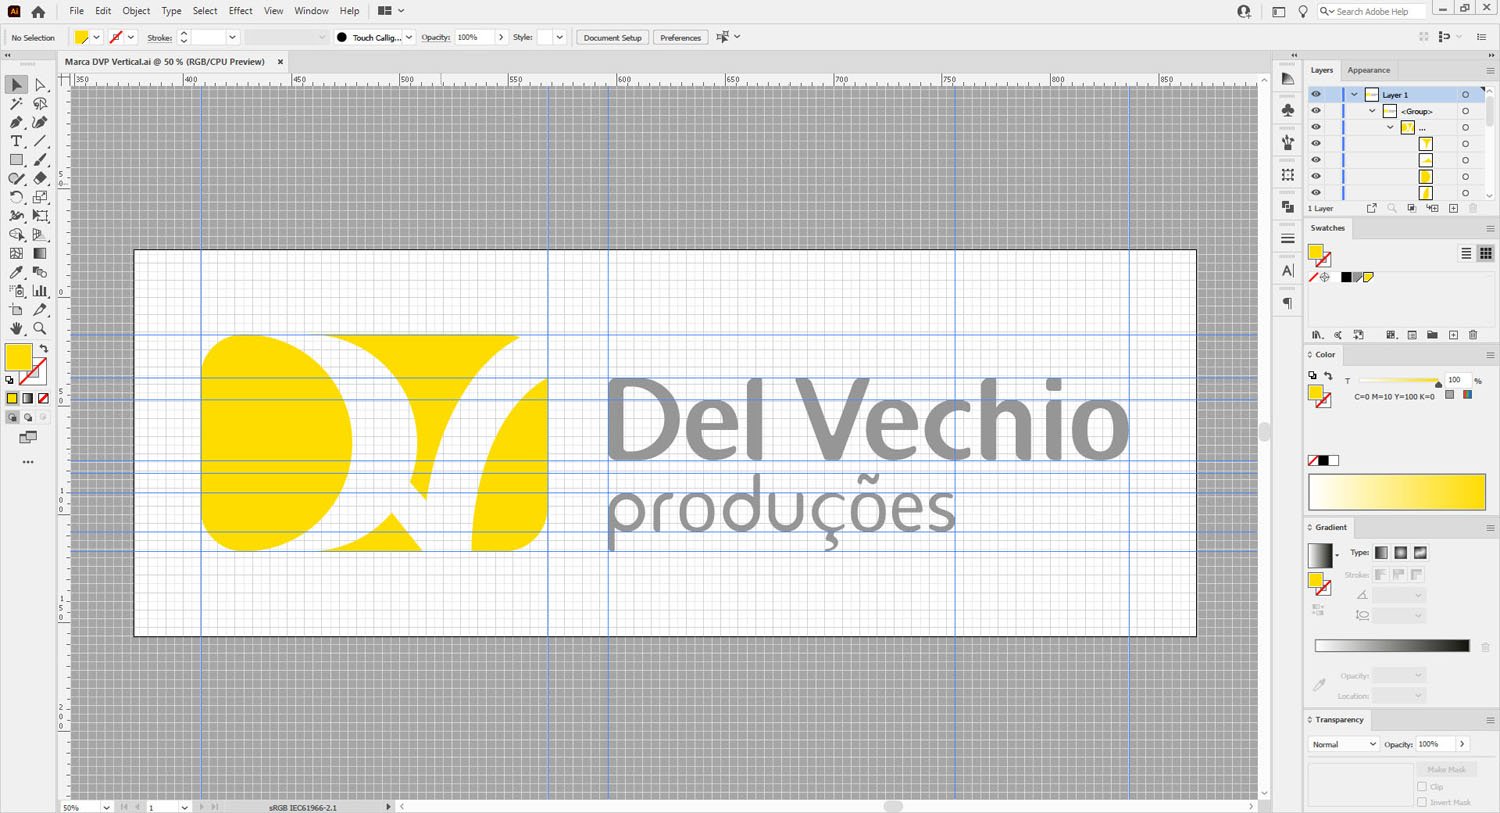Open the Window menu
This screenshot has width=1500, height=813.
(x=311, y=11)
